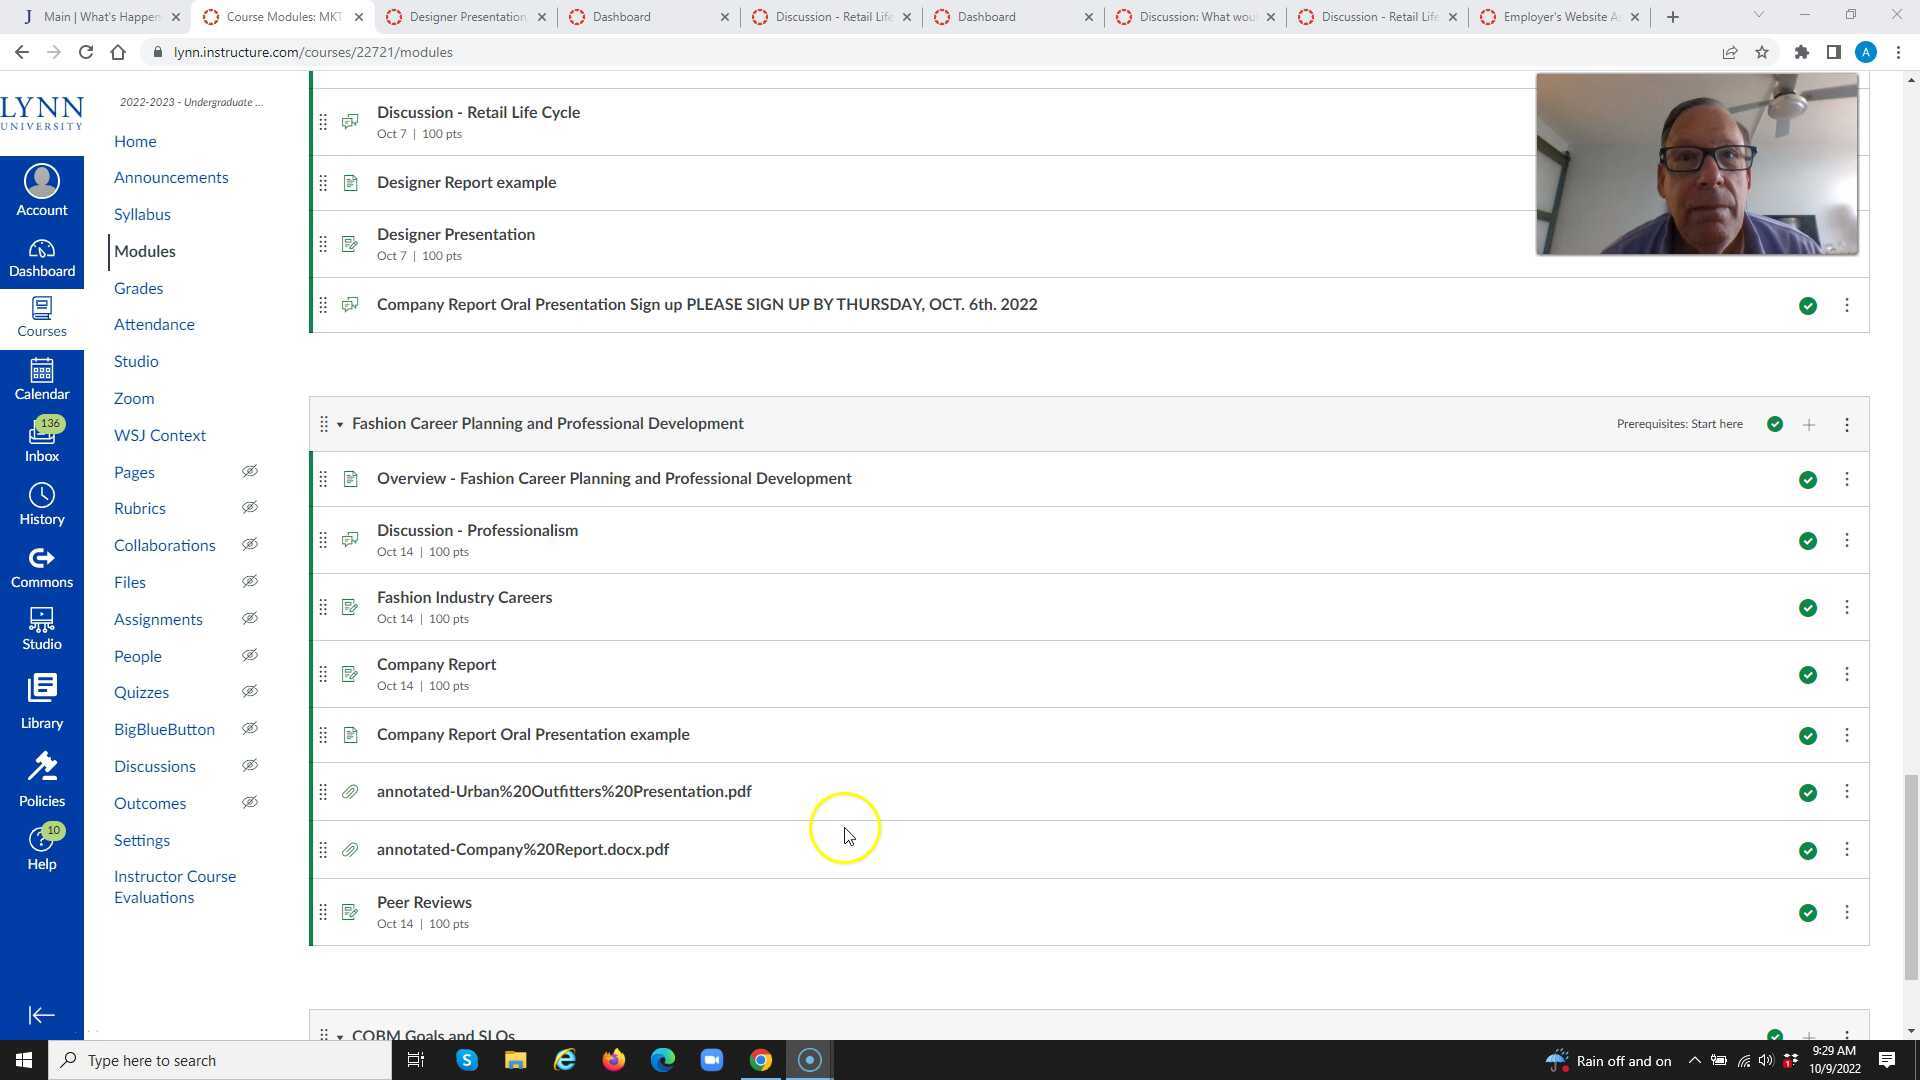The image size is (1920, 1080).
Task: Open annotated-Company%20Report.docx.pdf file link
Action: pyautogui.click(x=523, y=849)
